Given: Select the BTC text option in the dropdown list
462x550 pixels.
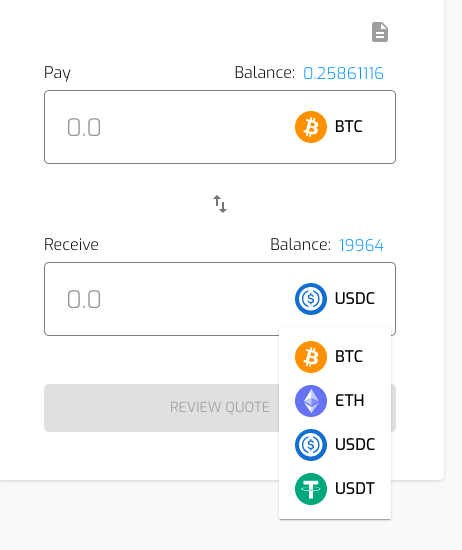Looking at the screenshot, I should coord(348,356).
